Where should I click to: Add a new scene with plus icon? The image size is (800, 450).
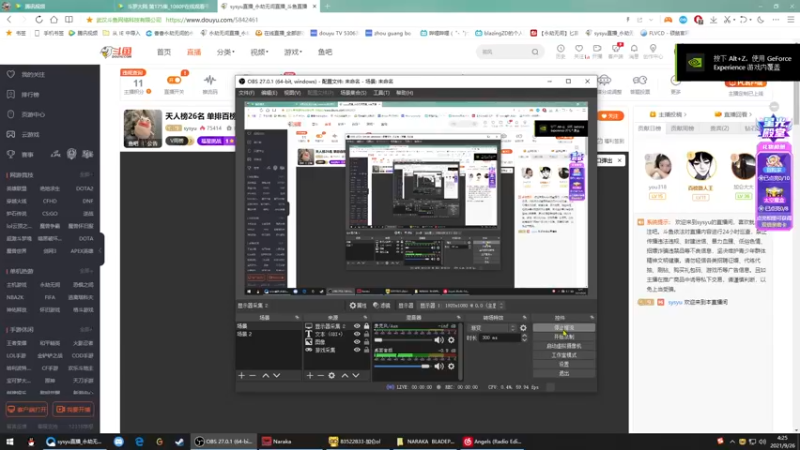[x=241, y=376]
